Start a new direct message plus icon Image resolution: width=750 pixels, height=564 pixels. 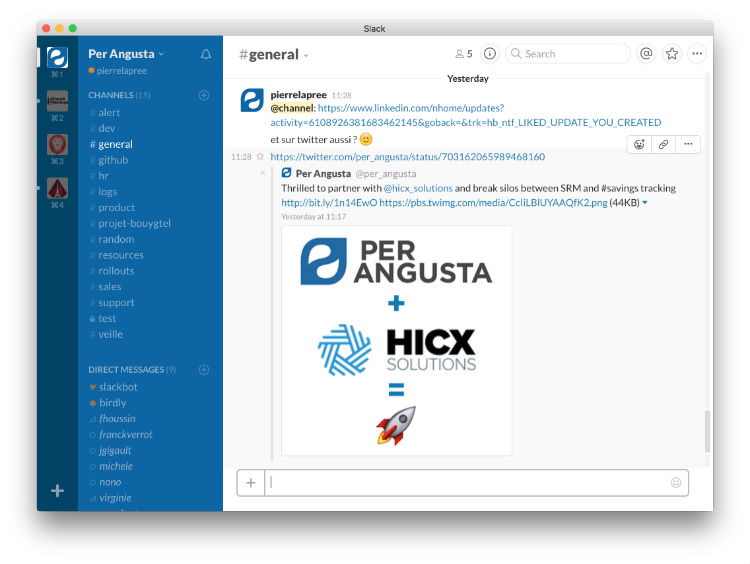pos(204,370)
